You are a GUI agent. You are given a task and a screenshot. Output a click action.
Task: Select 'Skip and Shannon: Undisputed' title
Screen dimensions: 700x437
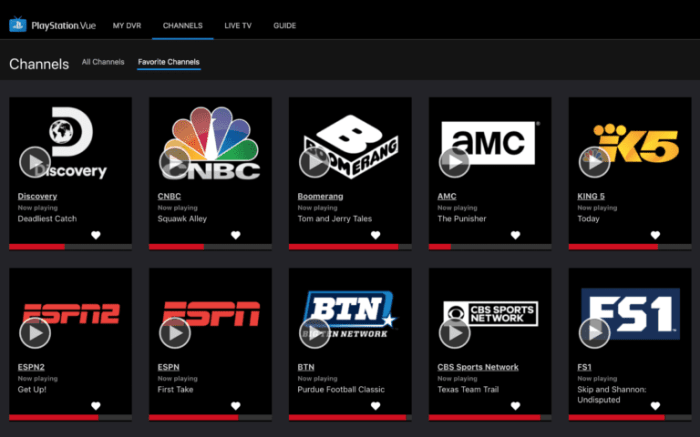tap(612, 395)
